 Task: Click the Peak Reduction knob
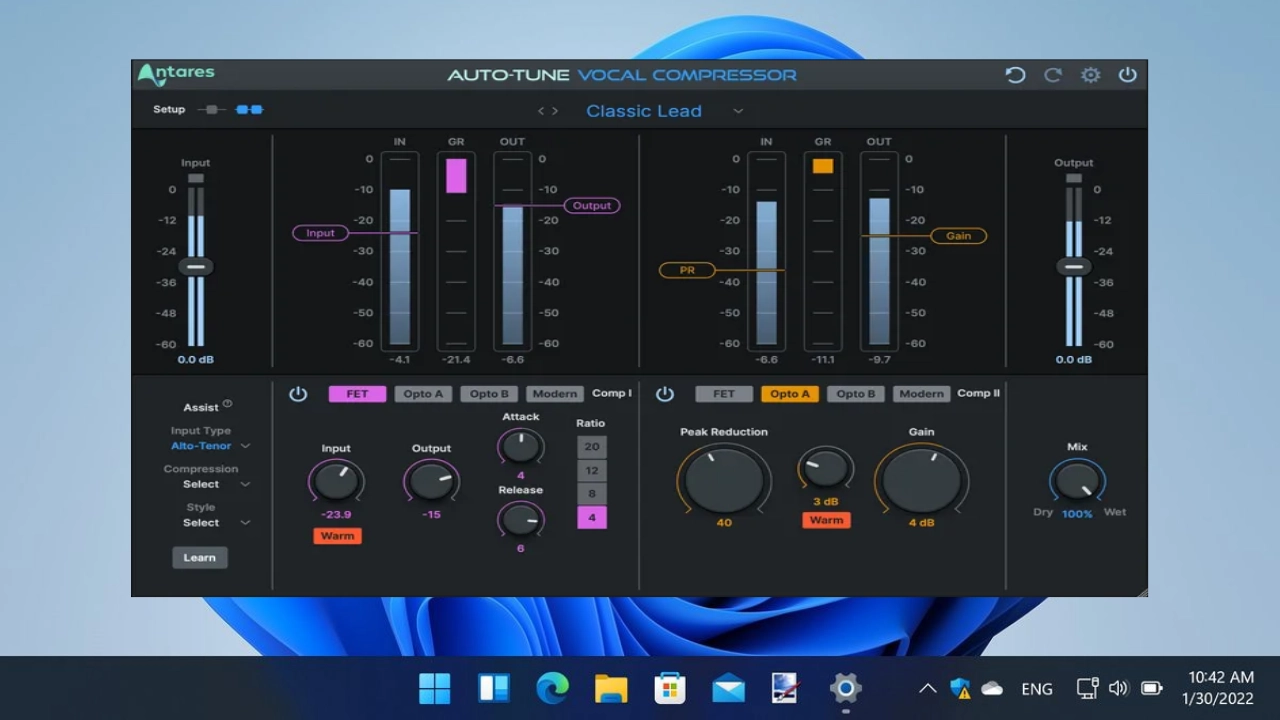(724, 479)
